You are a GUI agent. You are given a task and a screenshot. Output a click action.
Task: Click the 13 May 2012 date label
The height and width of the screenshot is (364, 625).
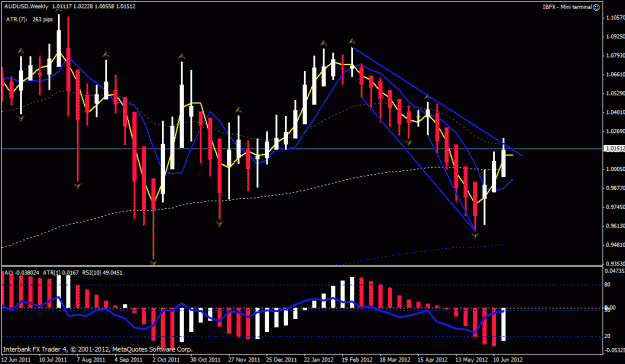click(x=472, y=359)
